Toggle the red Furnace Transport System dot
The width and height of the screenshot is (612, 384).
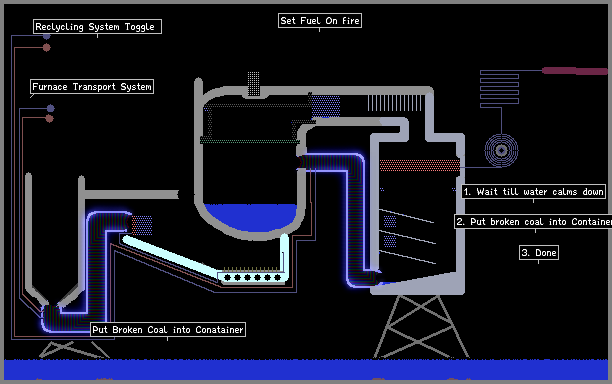pos(49,119)
